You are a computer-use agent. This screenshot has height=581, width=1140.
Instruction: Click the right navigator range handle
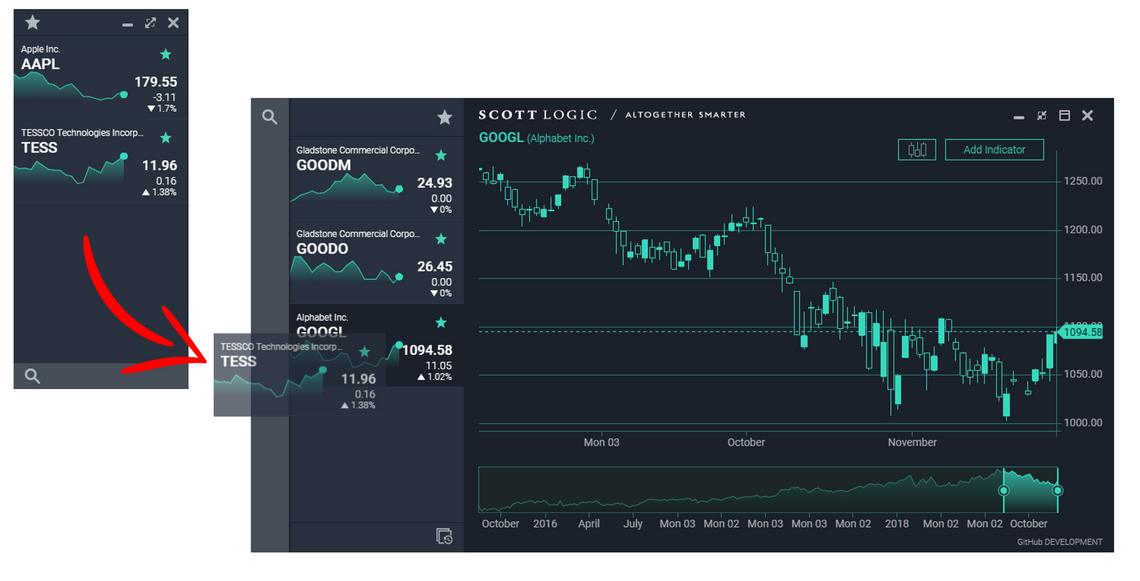[x=1058, y=490]
